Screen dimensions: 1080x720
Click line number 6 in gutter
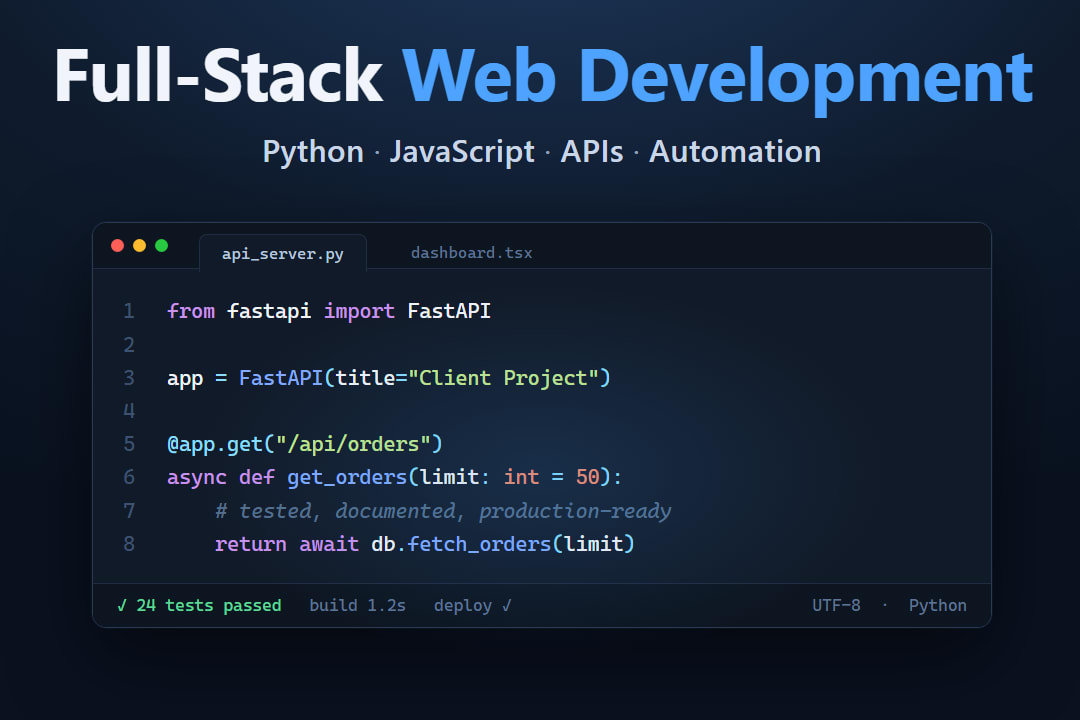[x=129, y=477]
